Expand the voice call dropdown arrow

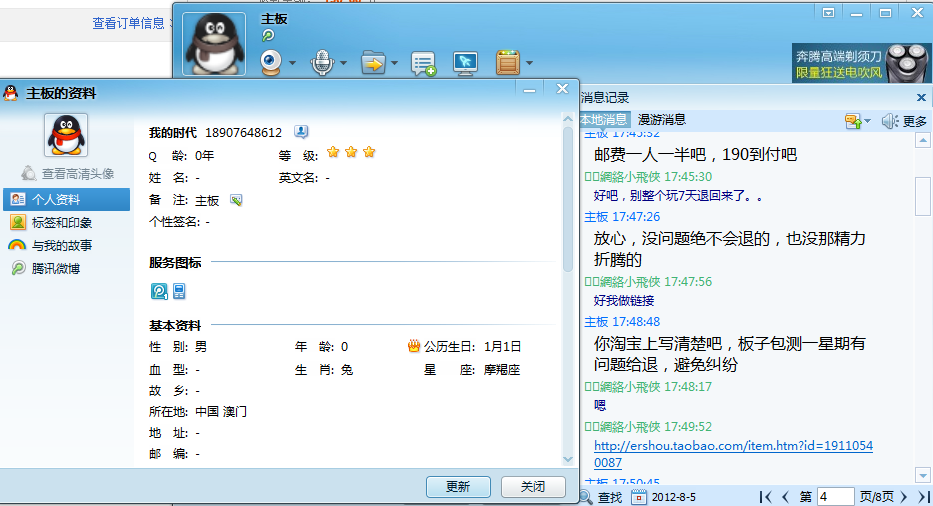click(343, 64)
